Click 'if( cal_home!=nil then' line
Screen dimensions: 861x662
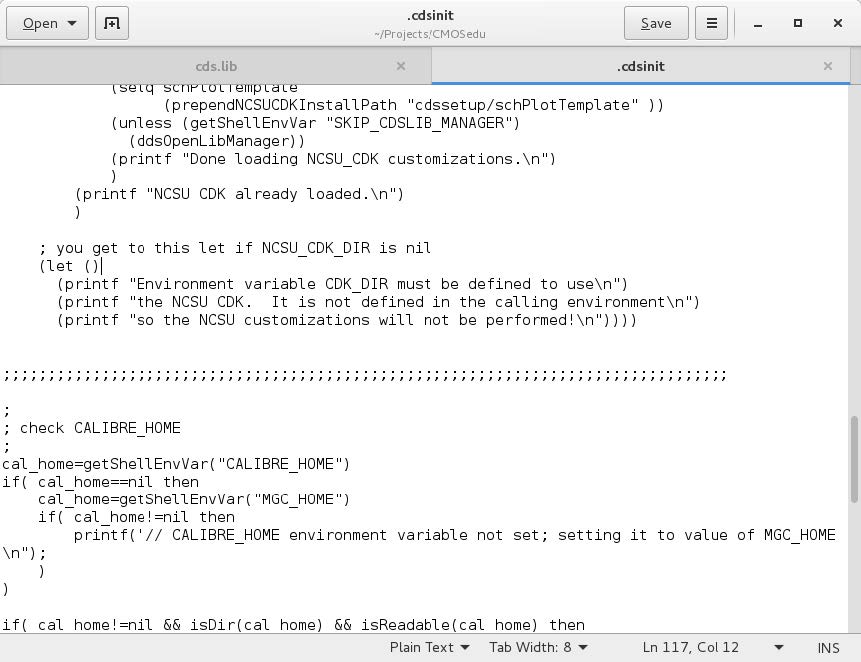tap(136, 517)
